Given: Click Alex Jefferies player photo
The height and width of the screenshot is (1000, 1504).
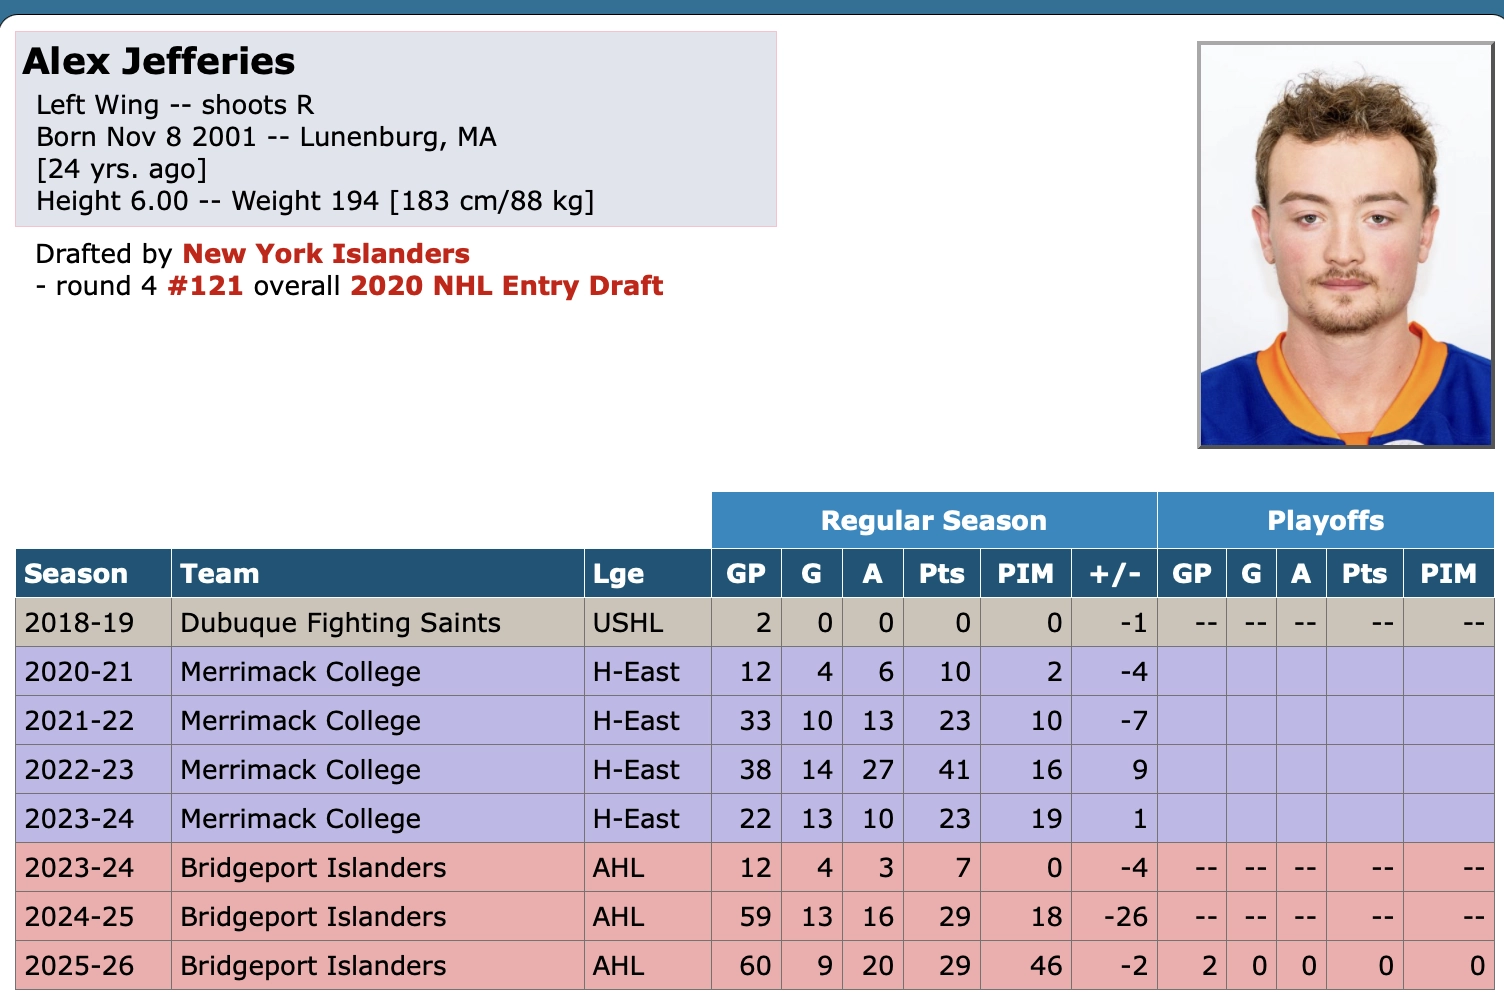Looking at the screenshot, I should click(x=1345, y=245).
